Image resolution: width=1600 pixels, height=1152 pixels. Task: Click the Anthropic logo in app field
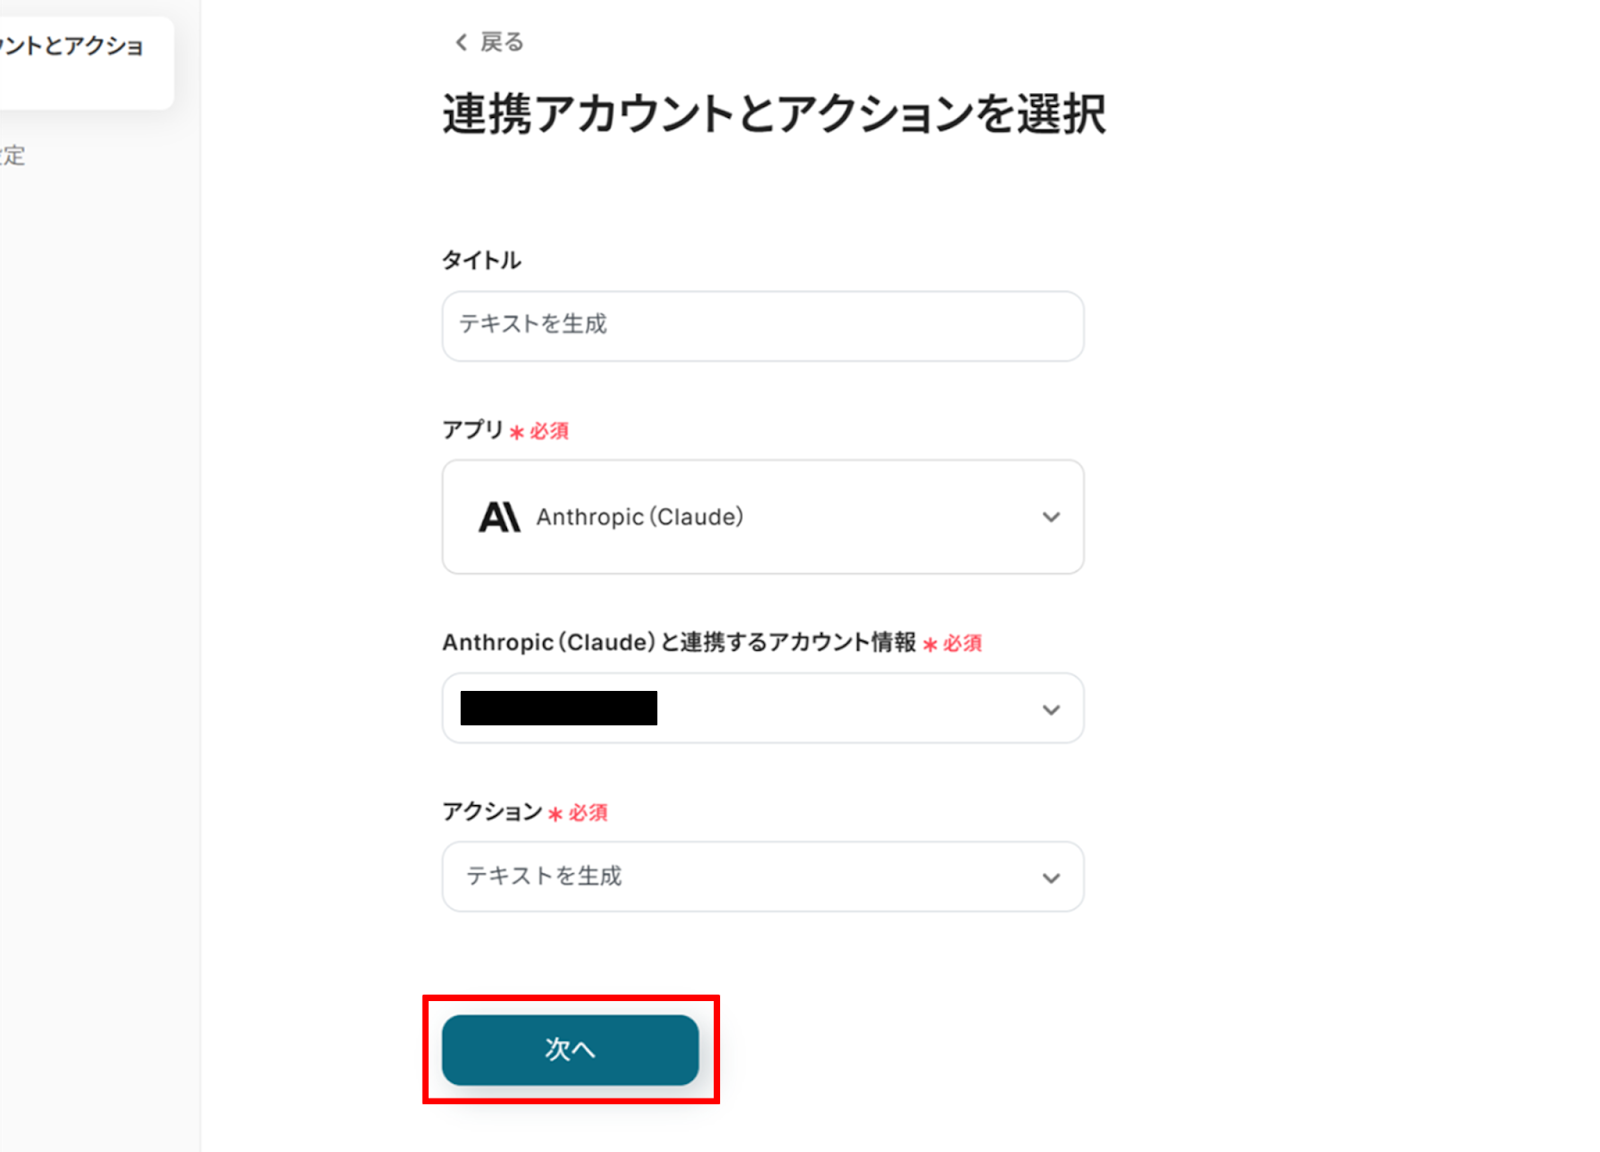pos(499,517)
